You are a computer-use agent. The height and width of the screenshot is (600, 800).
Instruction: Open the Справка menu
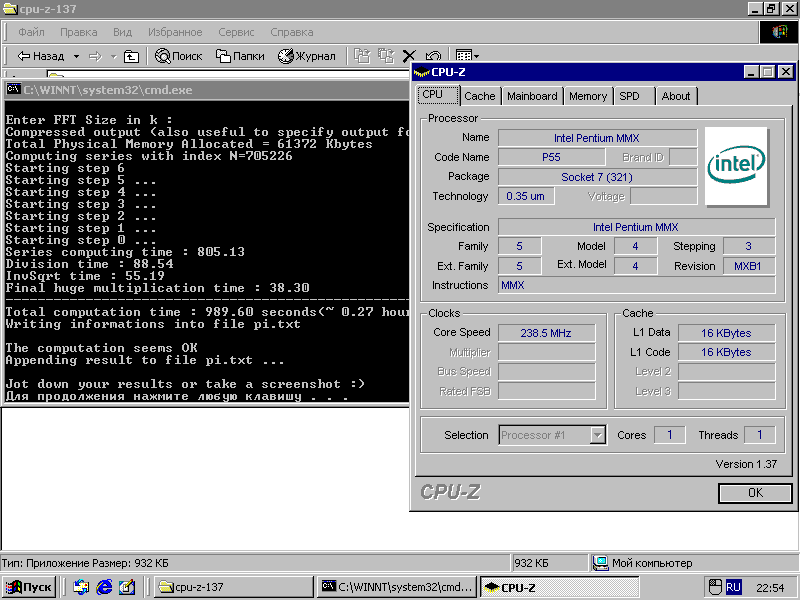pyautogui.click(x=292, y=32)
